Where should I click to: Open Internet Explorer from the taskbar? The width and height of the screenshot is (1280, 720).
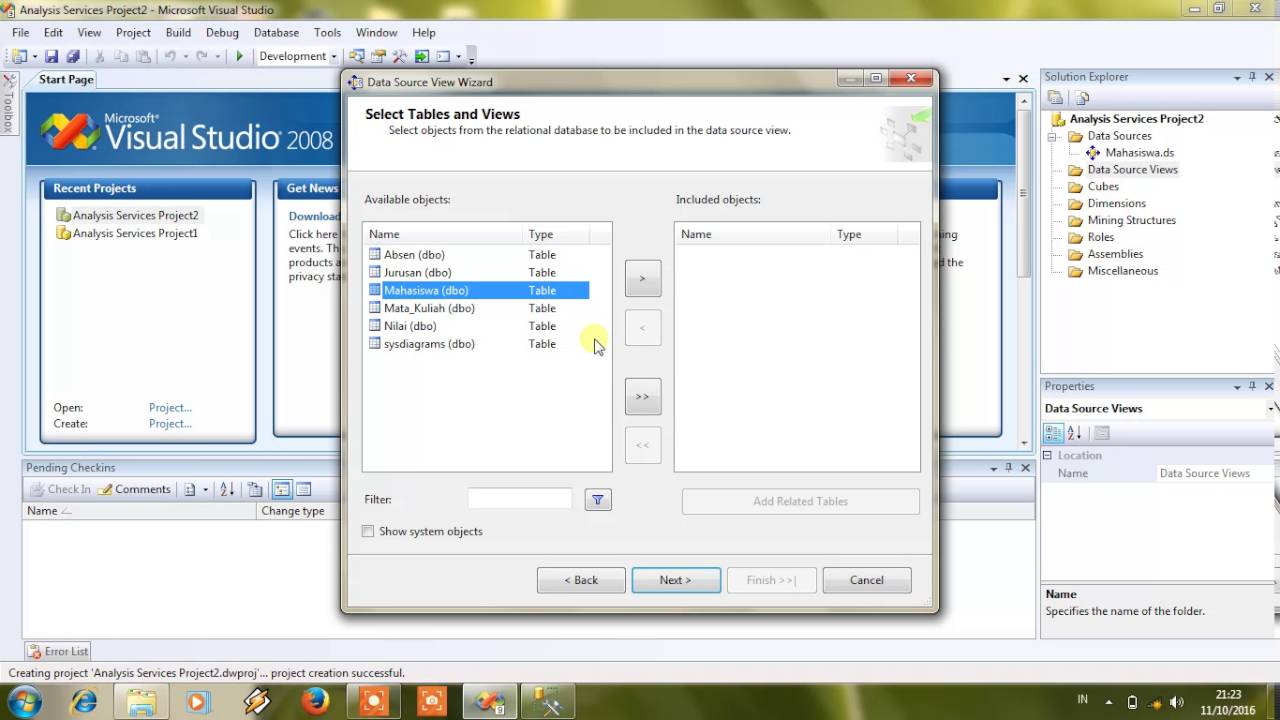tap(84, 701)
